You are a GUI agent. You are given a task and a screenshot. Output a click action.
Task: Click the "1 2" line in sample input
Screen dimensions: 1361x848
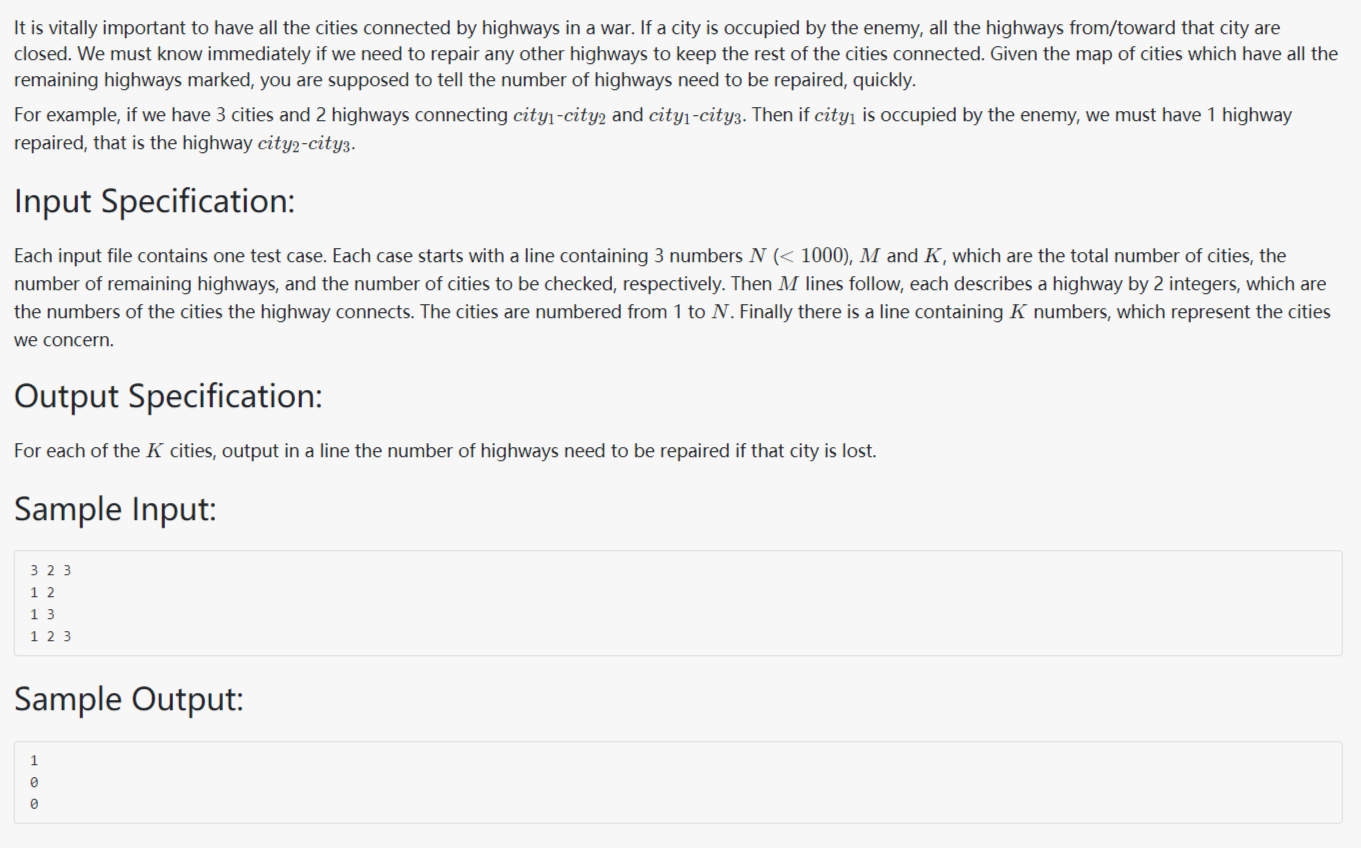tap(42, 593)
